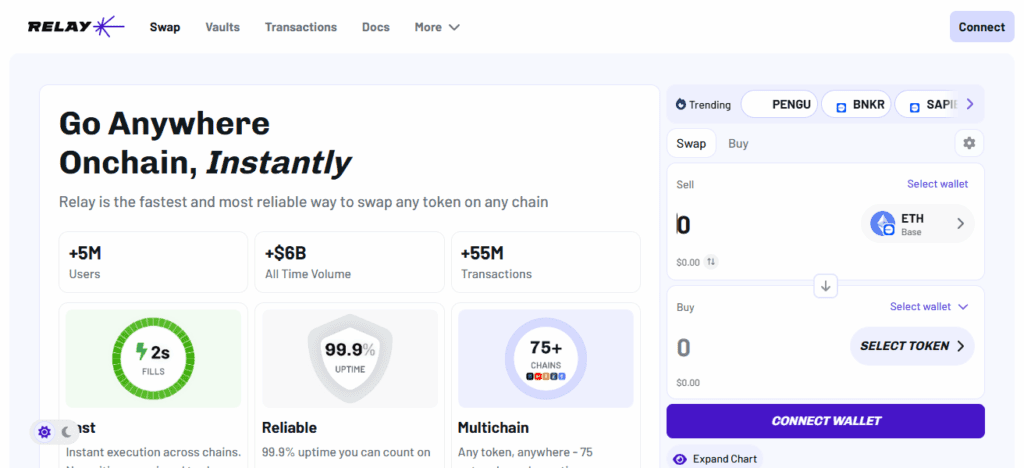Expand the Buy section Select wallet dropdown
This screenshot has width=1024, height=468.
pyautogui.click(x=929, y=307)
